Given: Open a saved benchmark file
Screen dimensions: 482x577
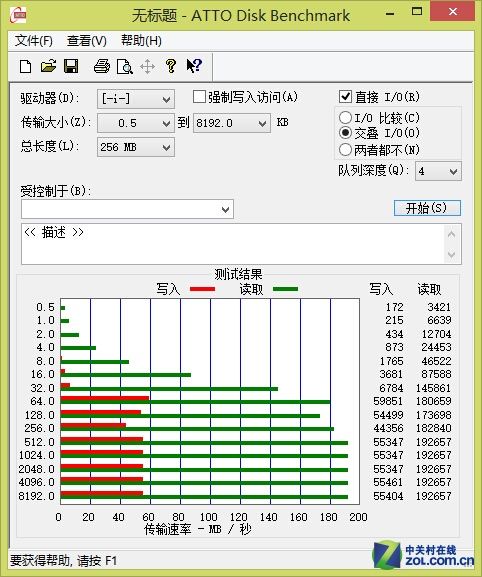Looking at the screenshot, I should tap(48, 67).
